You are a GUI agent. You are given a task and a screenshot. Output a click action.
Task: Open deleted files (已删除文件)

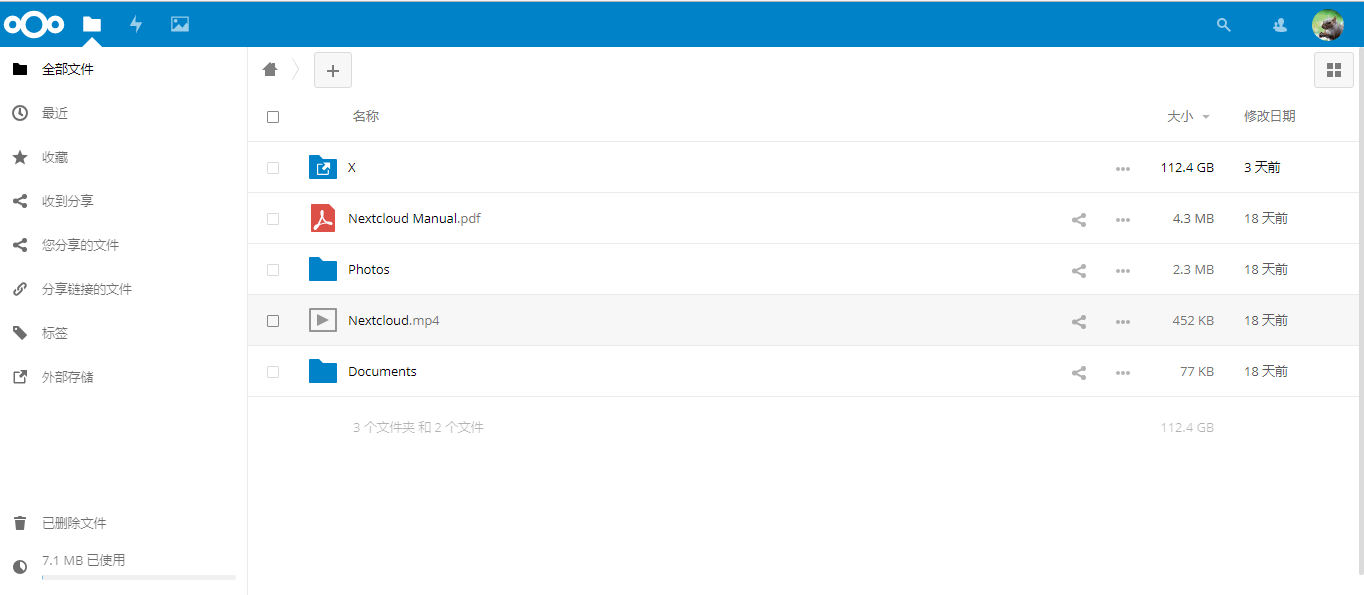click(x=73, y=523)
